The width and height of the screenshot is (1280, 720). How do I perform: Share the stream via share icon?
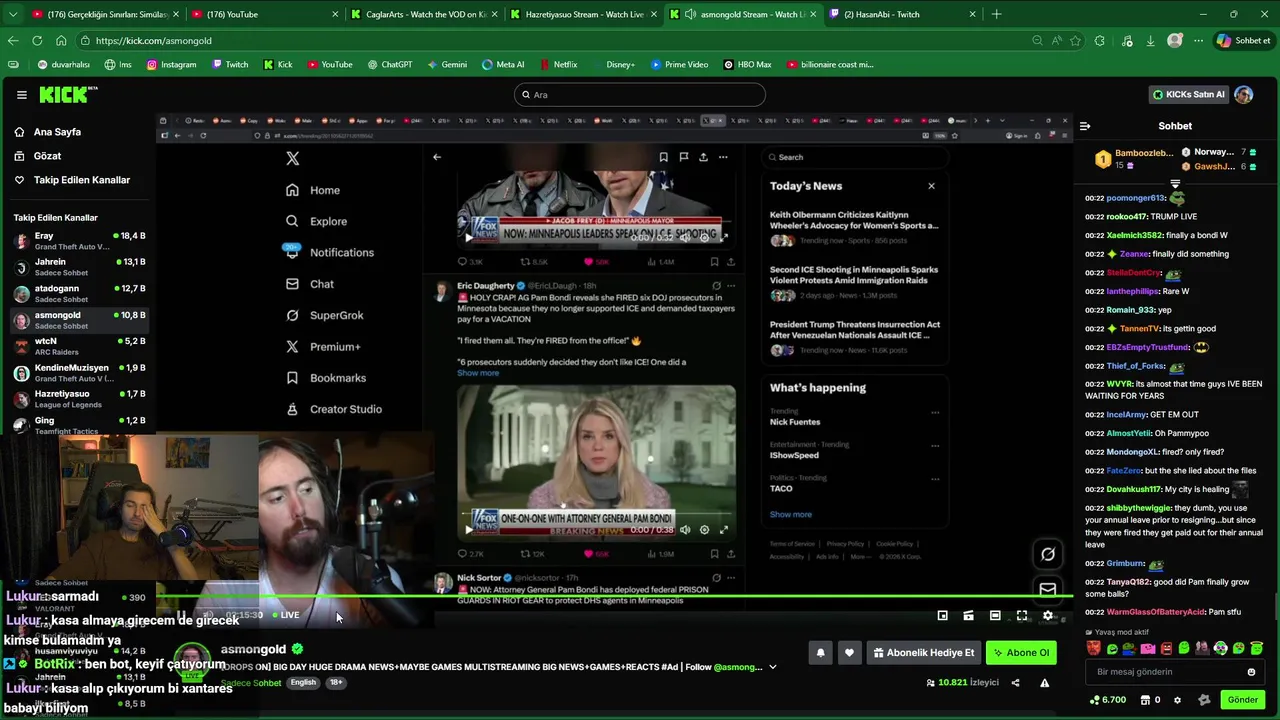click(1015, 683)
